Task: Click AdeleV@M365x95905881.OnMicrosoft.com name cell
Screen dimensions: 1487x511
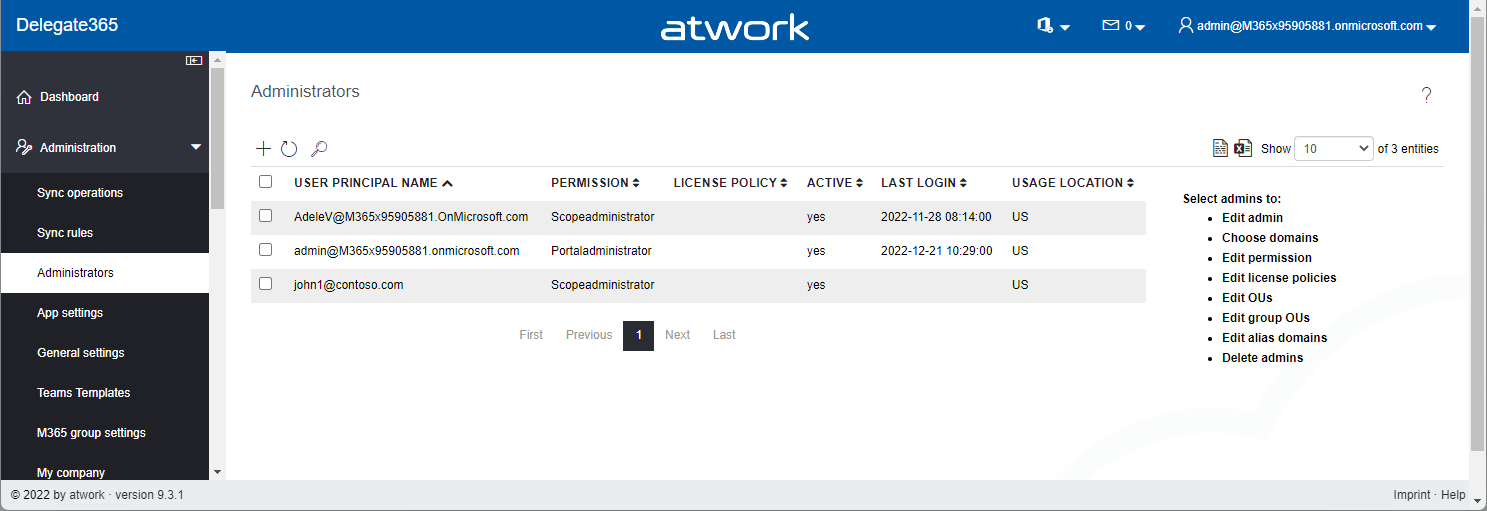Action: coord(411,217)
